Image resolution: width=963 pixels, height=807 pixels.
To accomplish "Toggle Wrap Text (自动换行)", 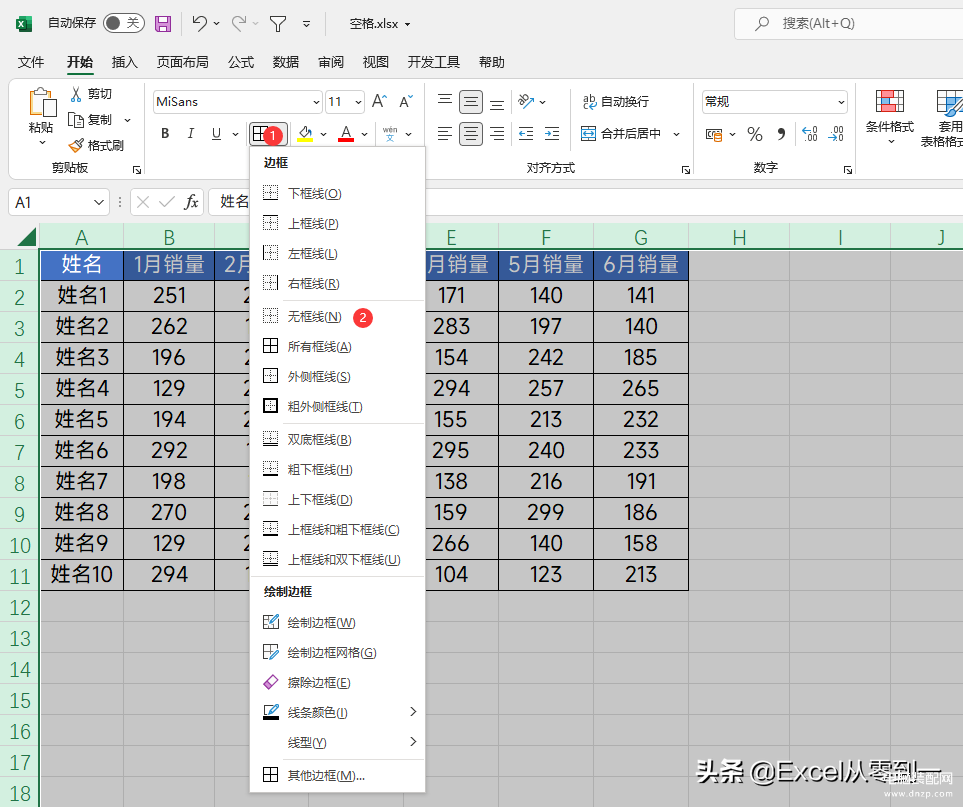I will point(615,101).
